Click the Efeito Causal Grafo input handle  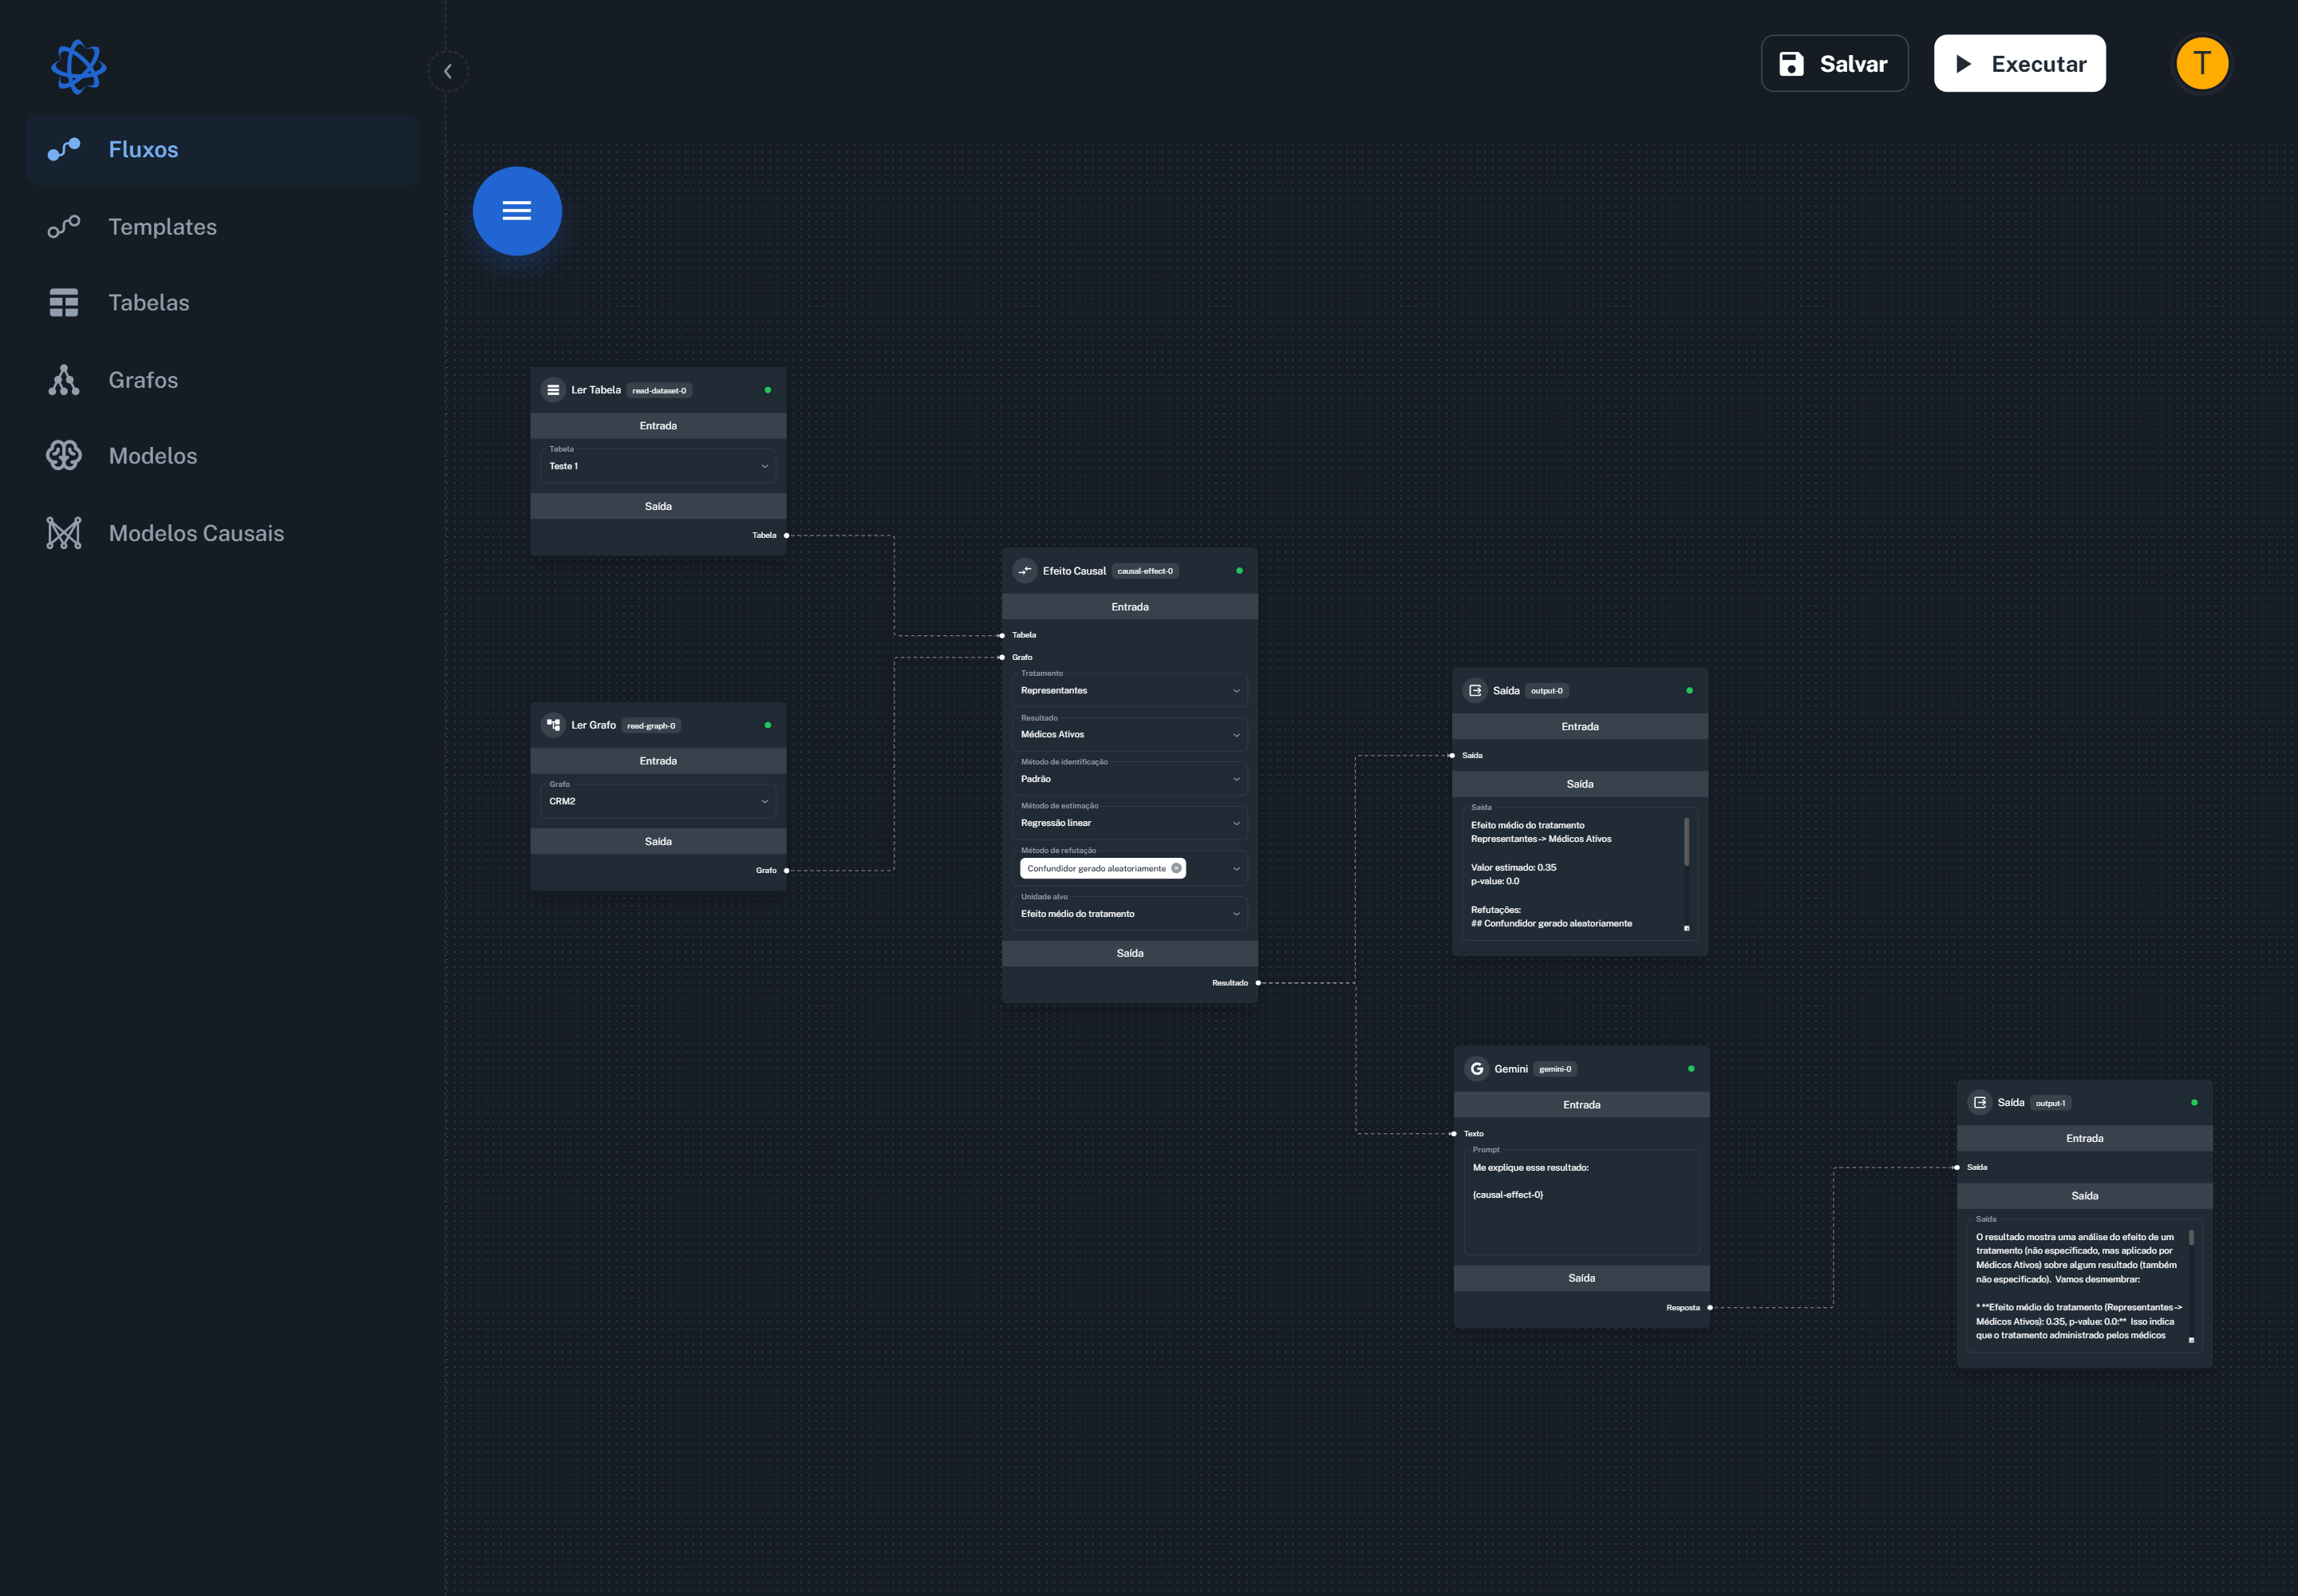pyautogui.click(x=1002, y=658)
